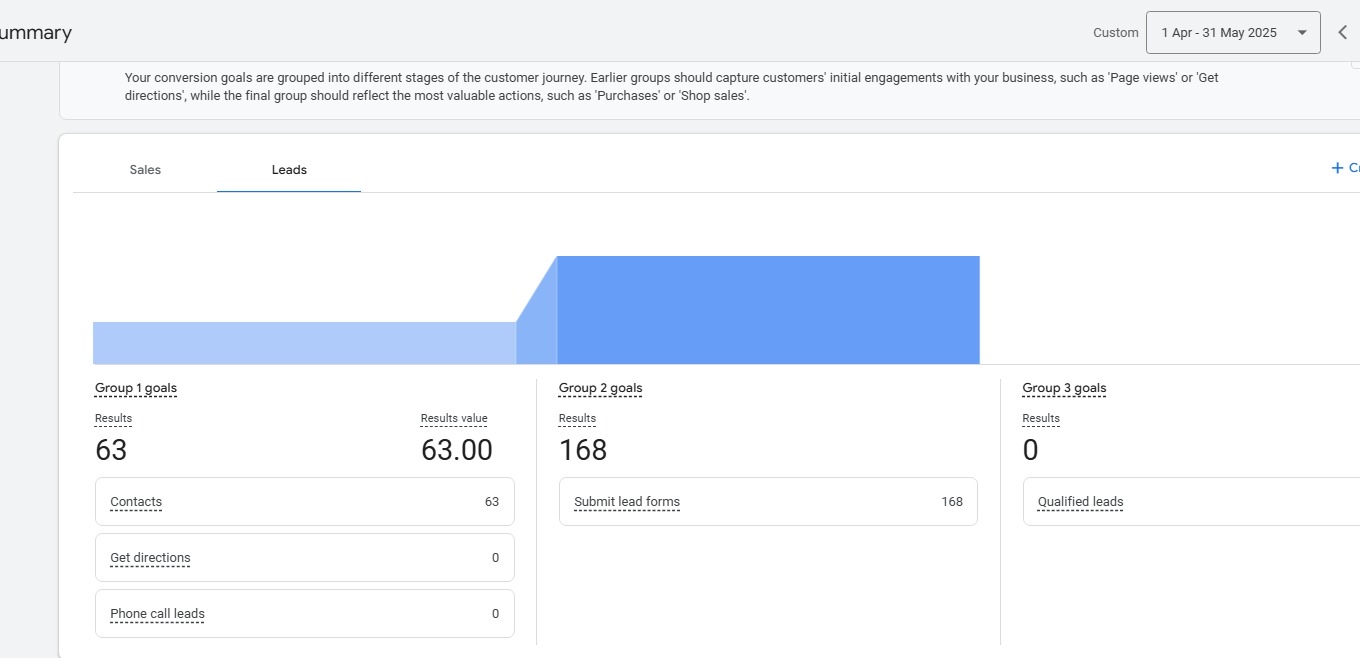Open the Contacts goal row
The height and width of the screenshot is (658, 1360).
click(304, 502)
